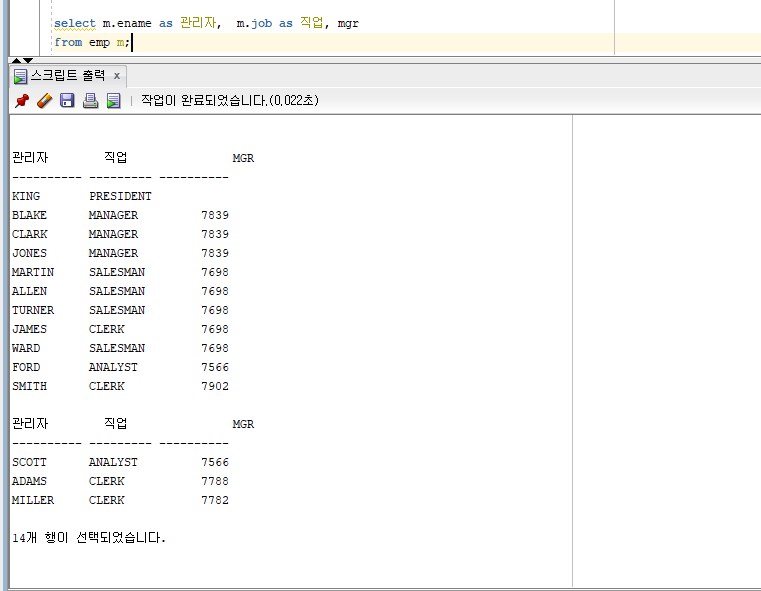Click ADAMS in the output rows
Screen dimensions: 761x591
(x=29, y=481)
